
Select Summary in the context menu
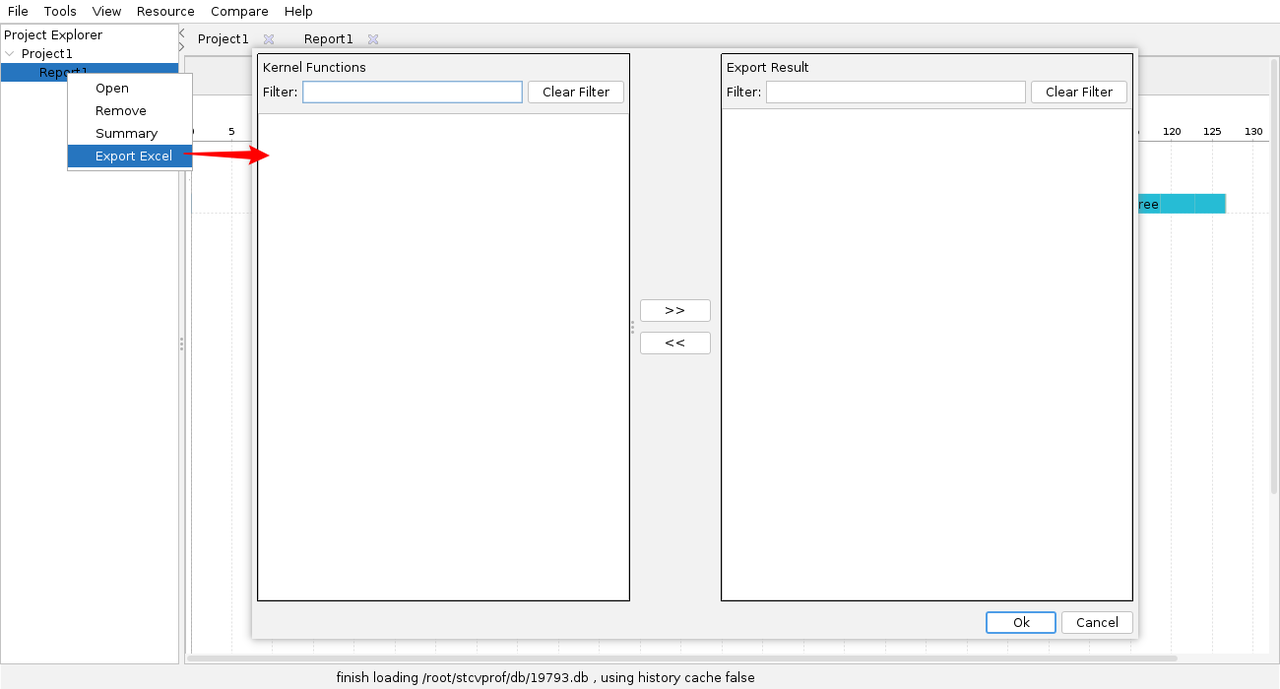126,133
